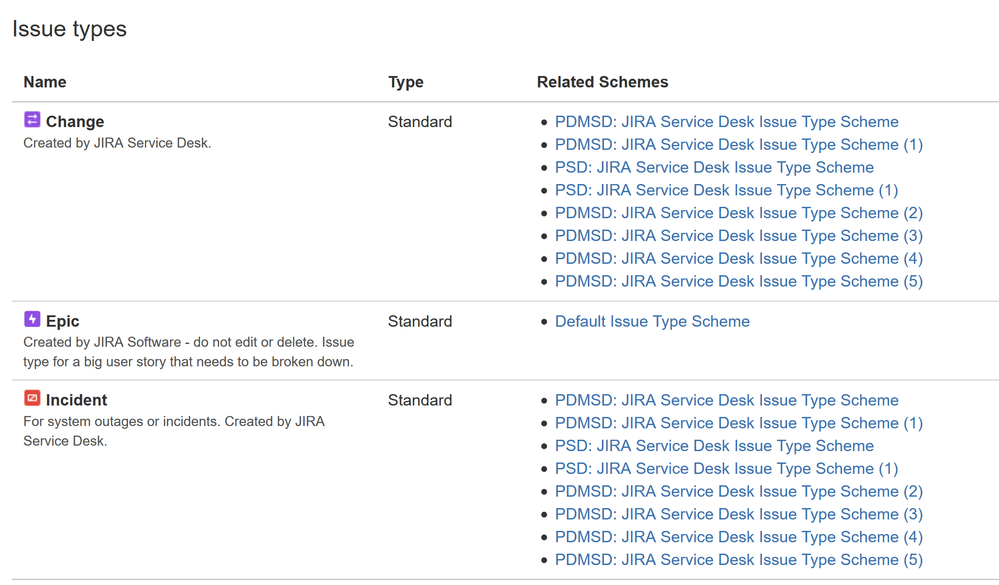This screenshot has height=585, width=999.
Task: Open unnumbered PSD scheme link in Change row
Action: [x=714, y=167]
